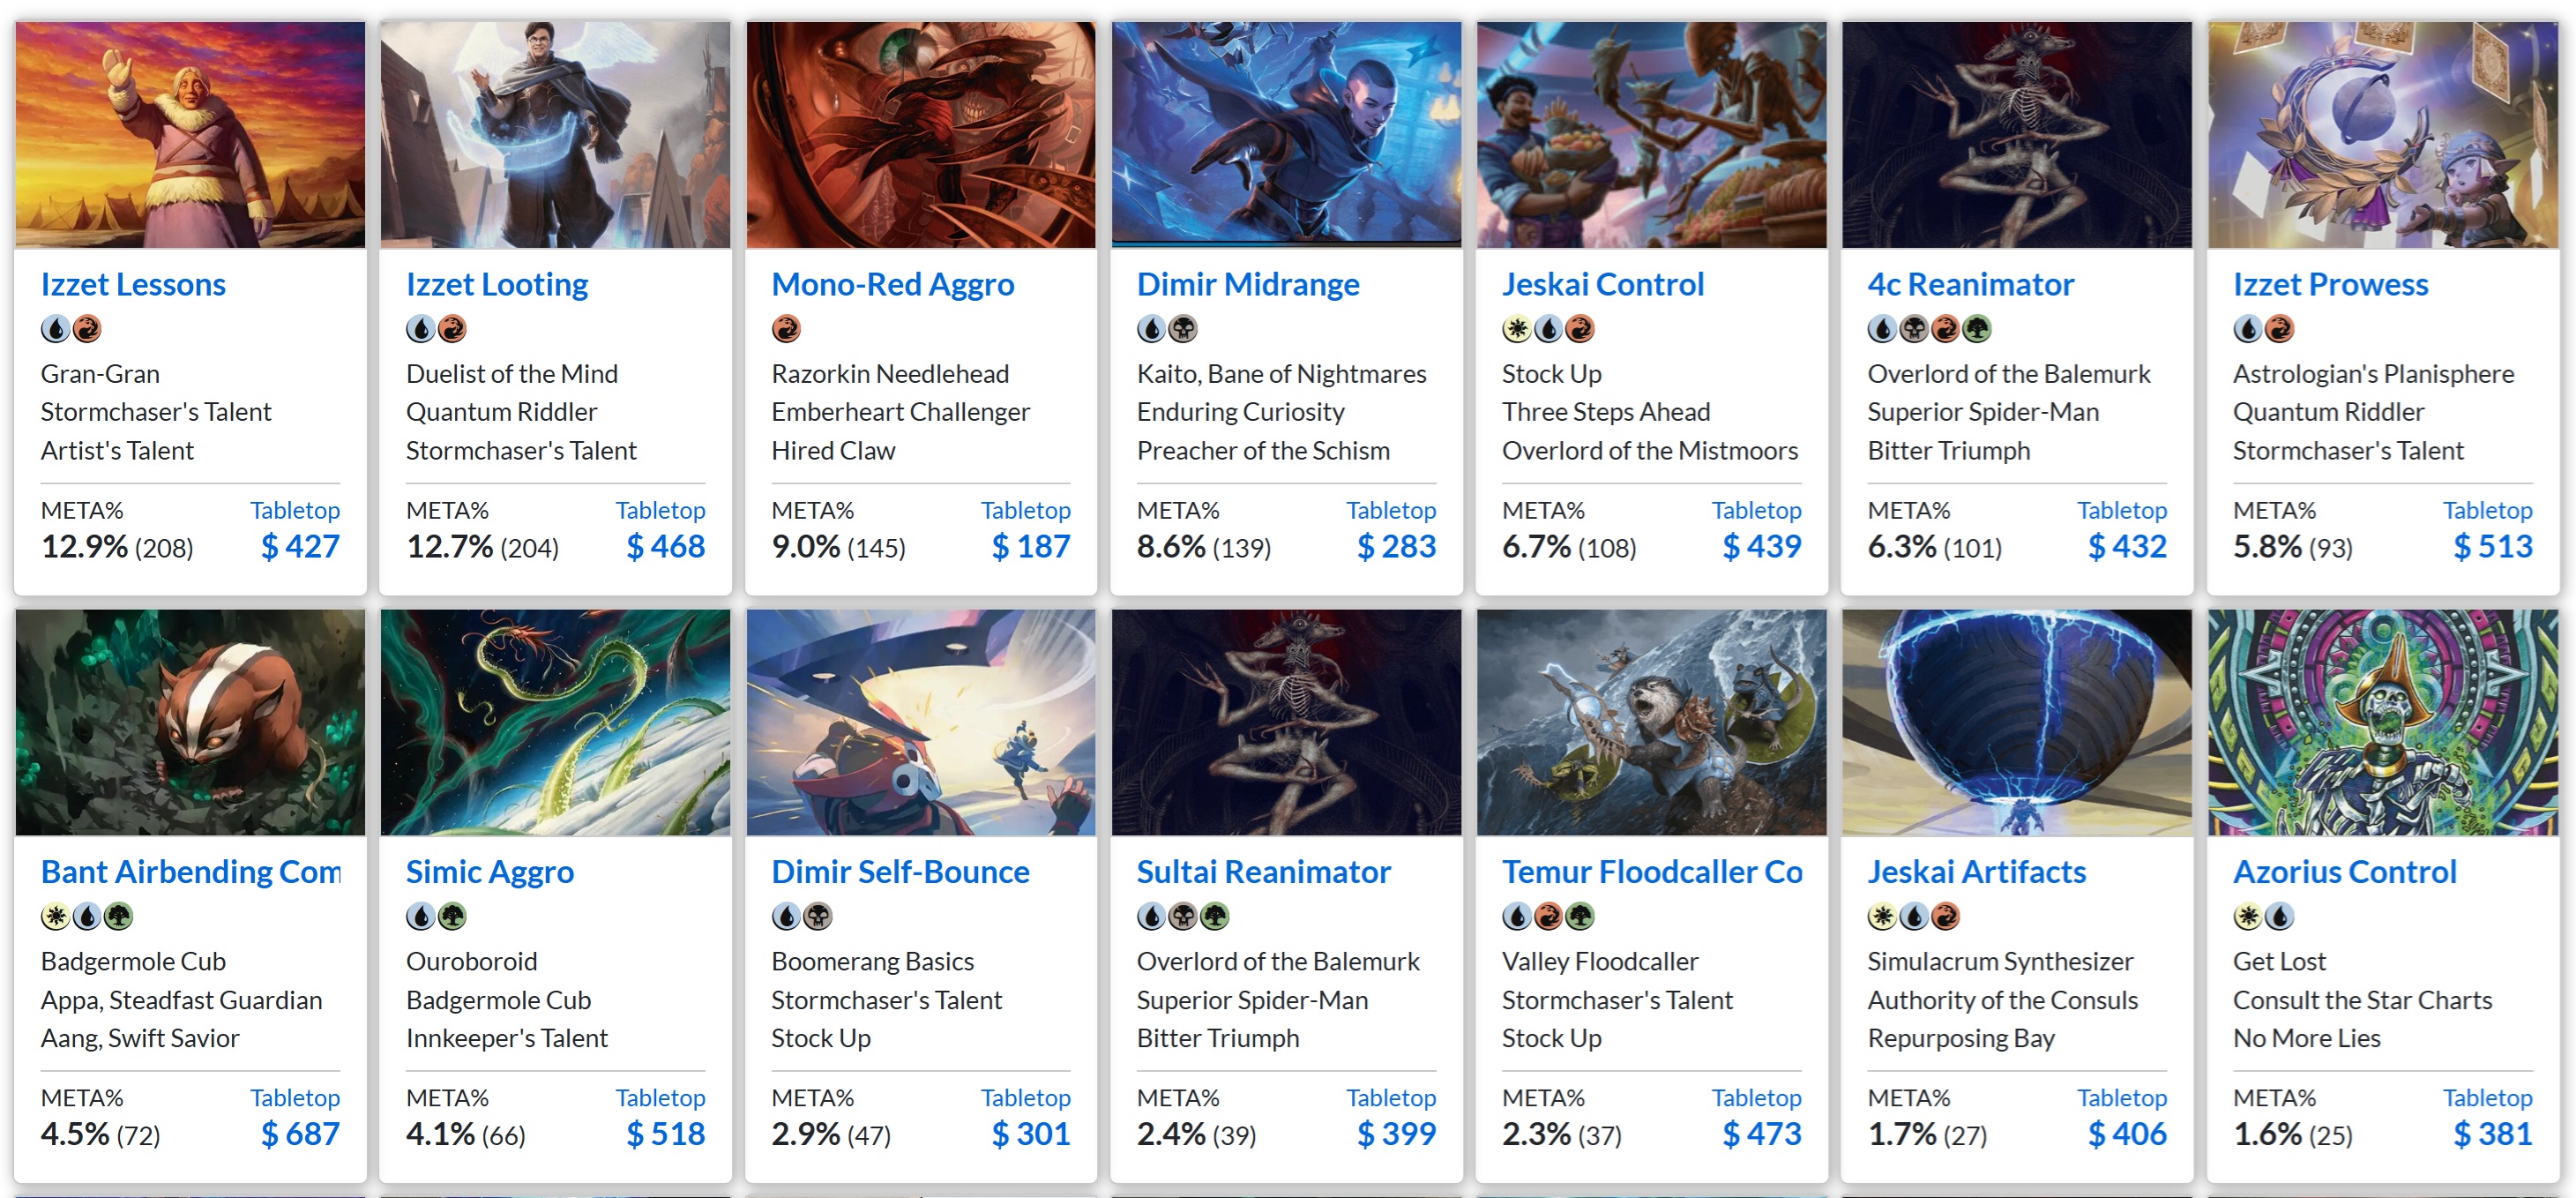Screen dimensions: 2576x1198
Task: Click black mana icon under Sultai Reanimator
Action: point(1183,916)
